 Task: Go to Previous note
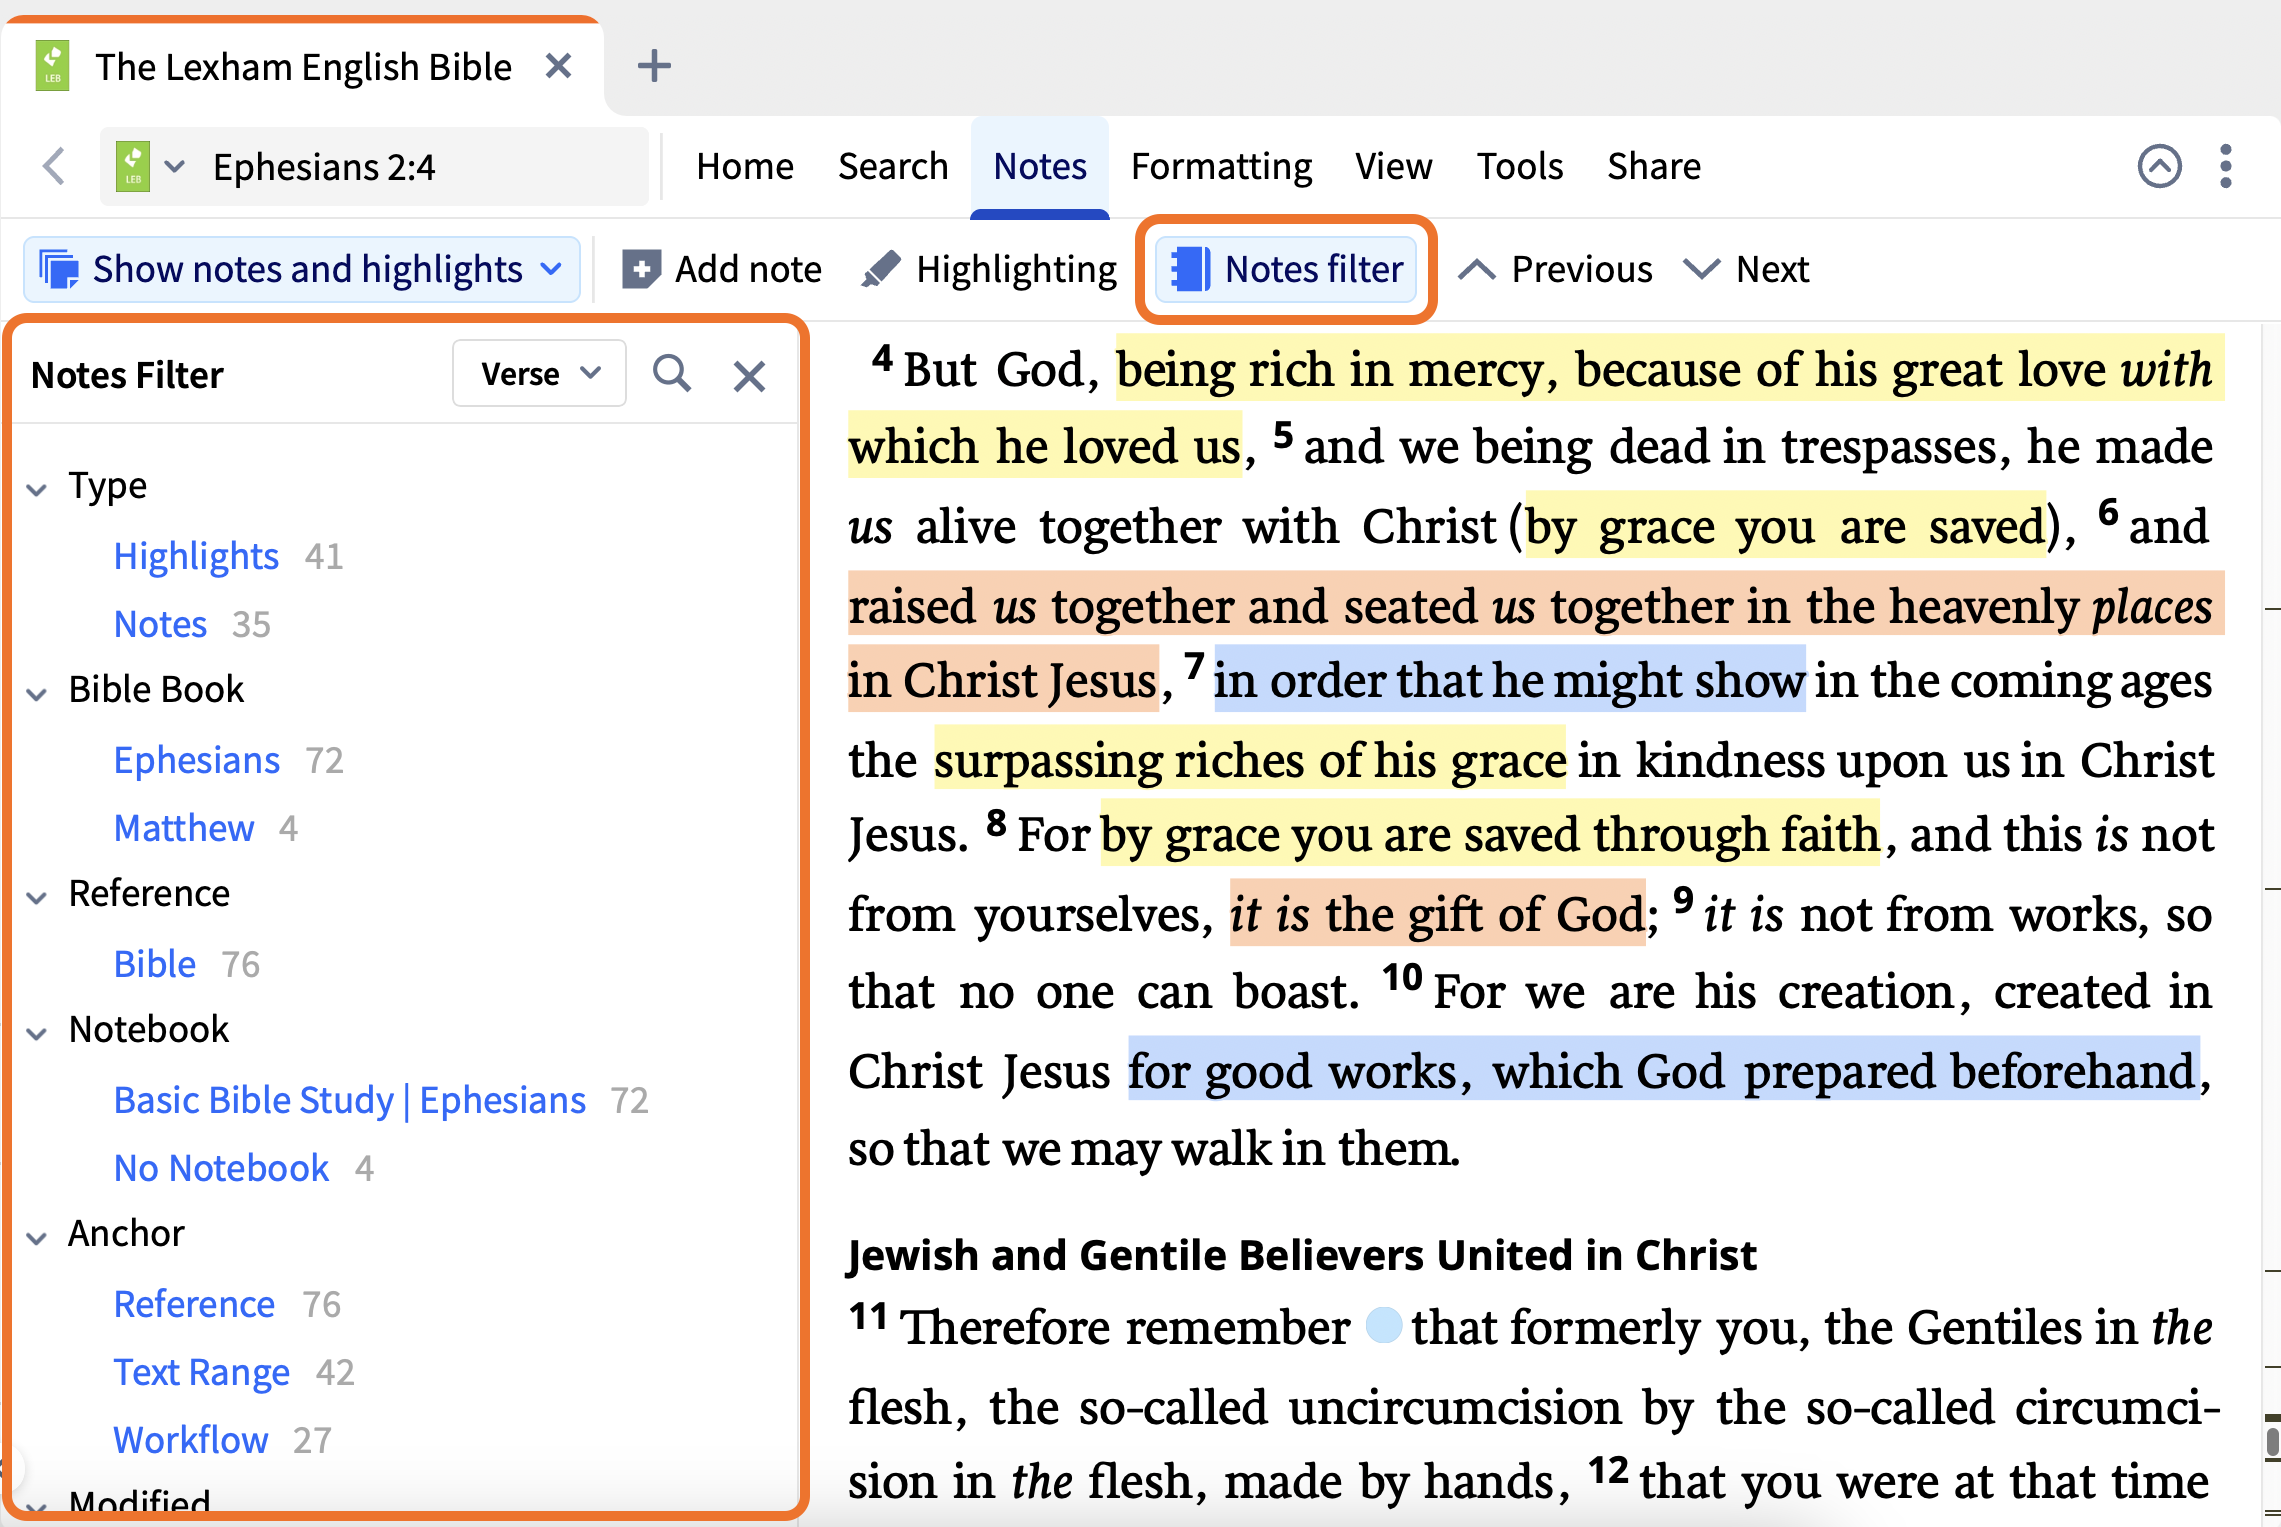[1556, 269]
